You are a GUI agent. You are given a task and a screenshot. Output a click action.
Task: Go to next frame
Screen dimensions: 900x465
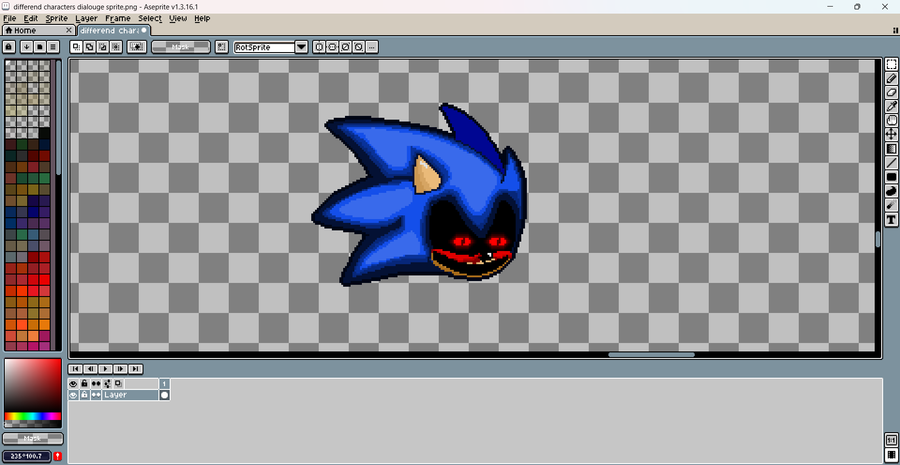121,369
